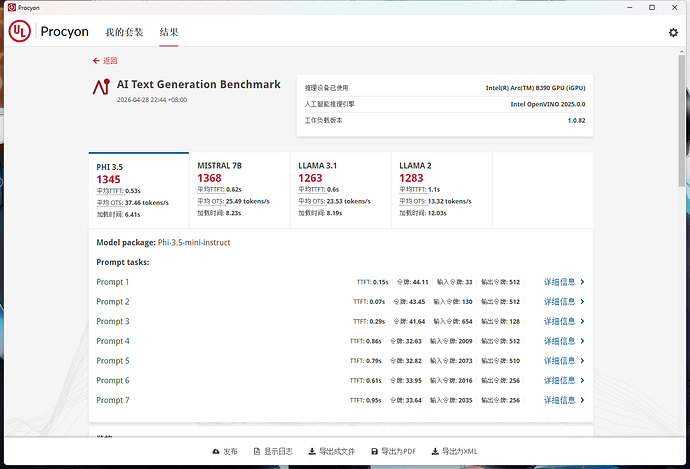690x469 pixels.
Task: Click the publish cloud icon
Action: tap(216, 451)
